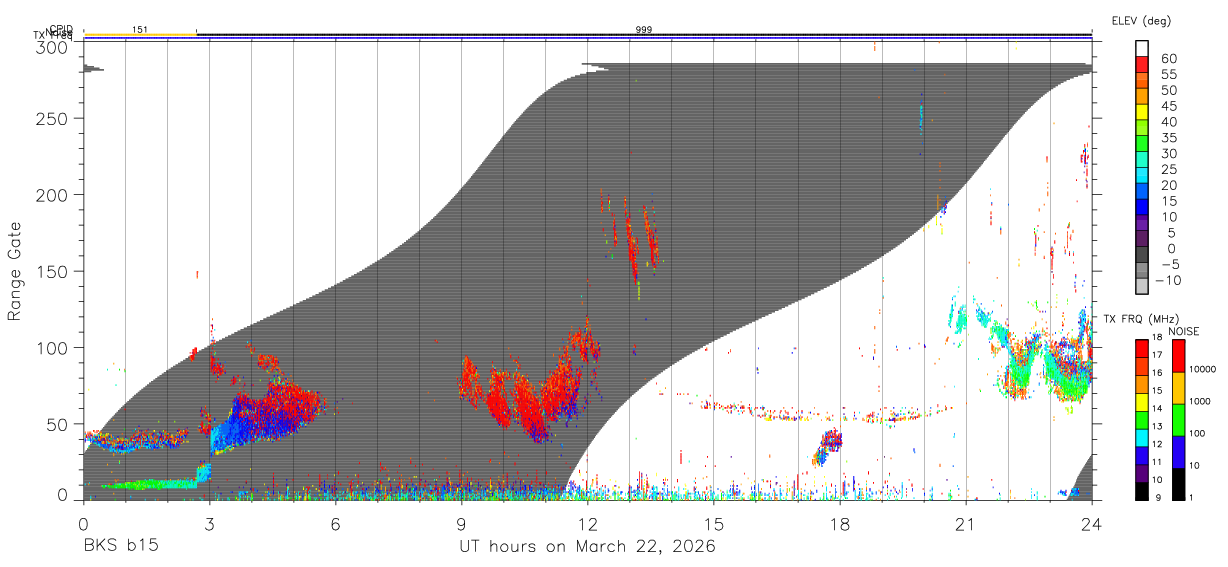Image resolution: width=1228 pixels, height=567 pixels.
Task: Click the ELEV (deg) colorbar title
Action: 1142,20
